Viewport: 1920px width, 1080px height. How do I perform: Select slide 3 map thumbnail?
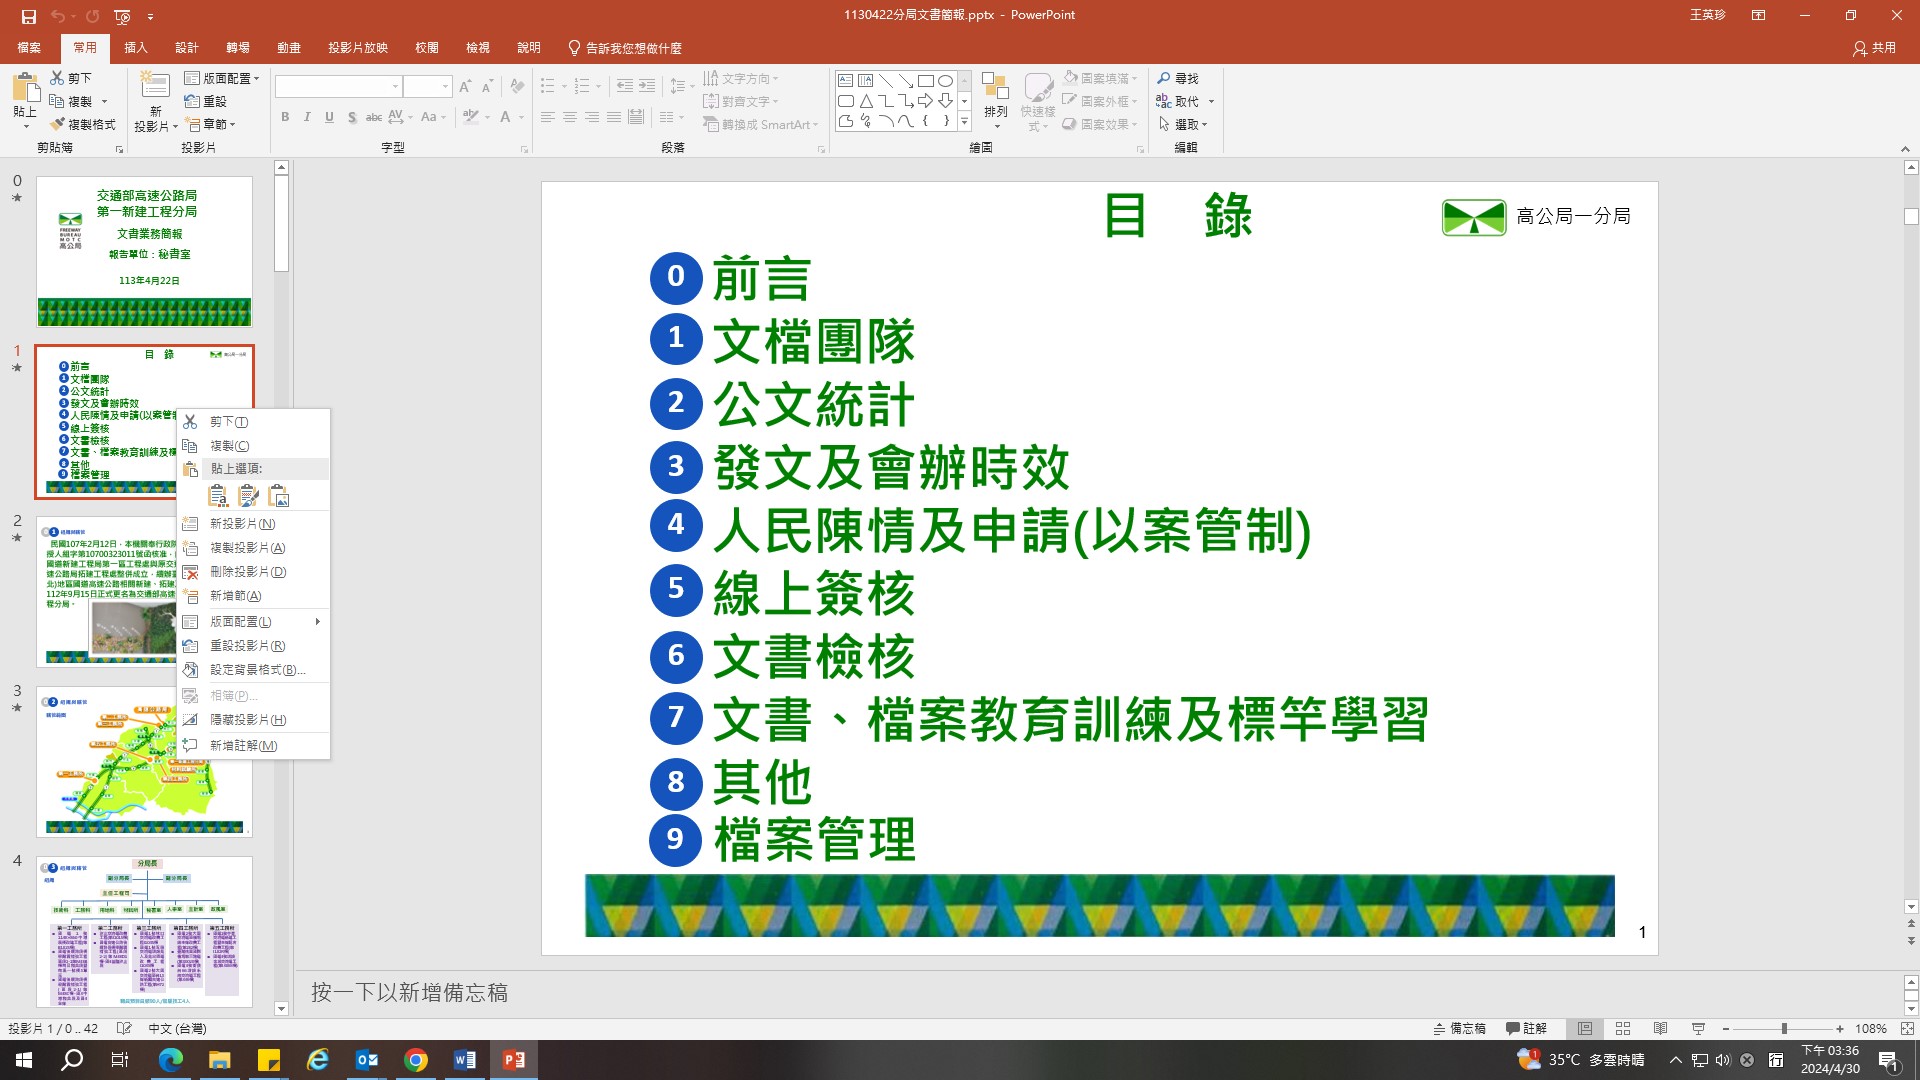pos(144,761)
